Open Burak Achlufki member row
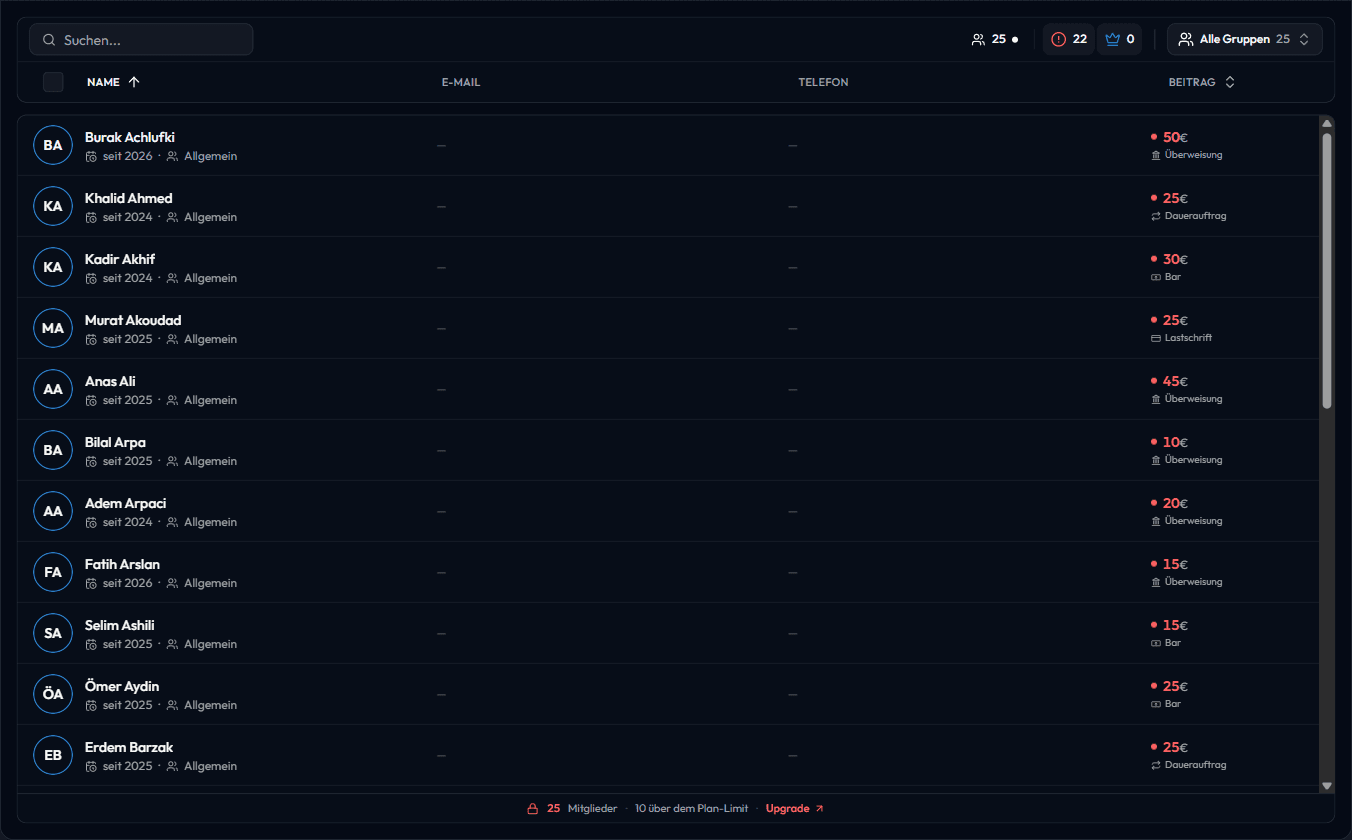 click(668, 145)
